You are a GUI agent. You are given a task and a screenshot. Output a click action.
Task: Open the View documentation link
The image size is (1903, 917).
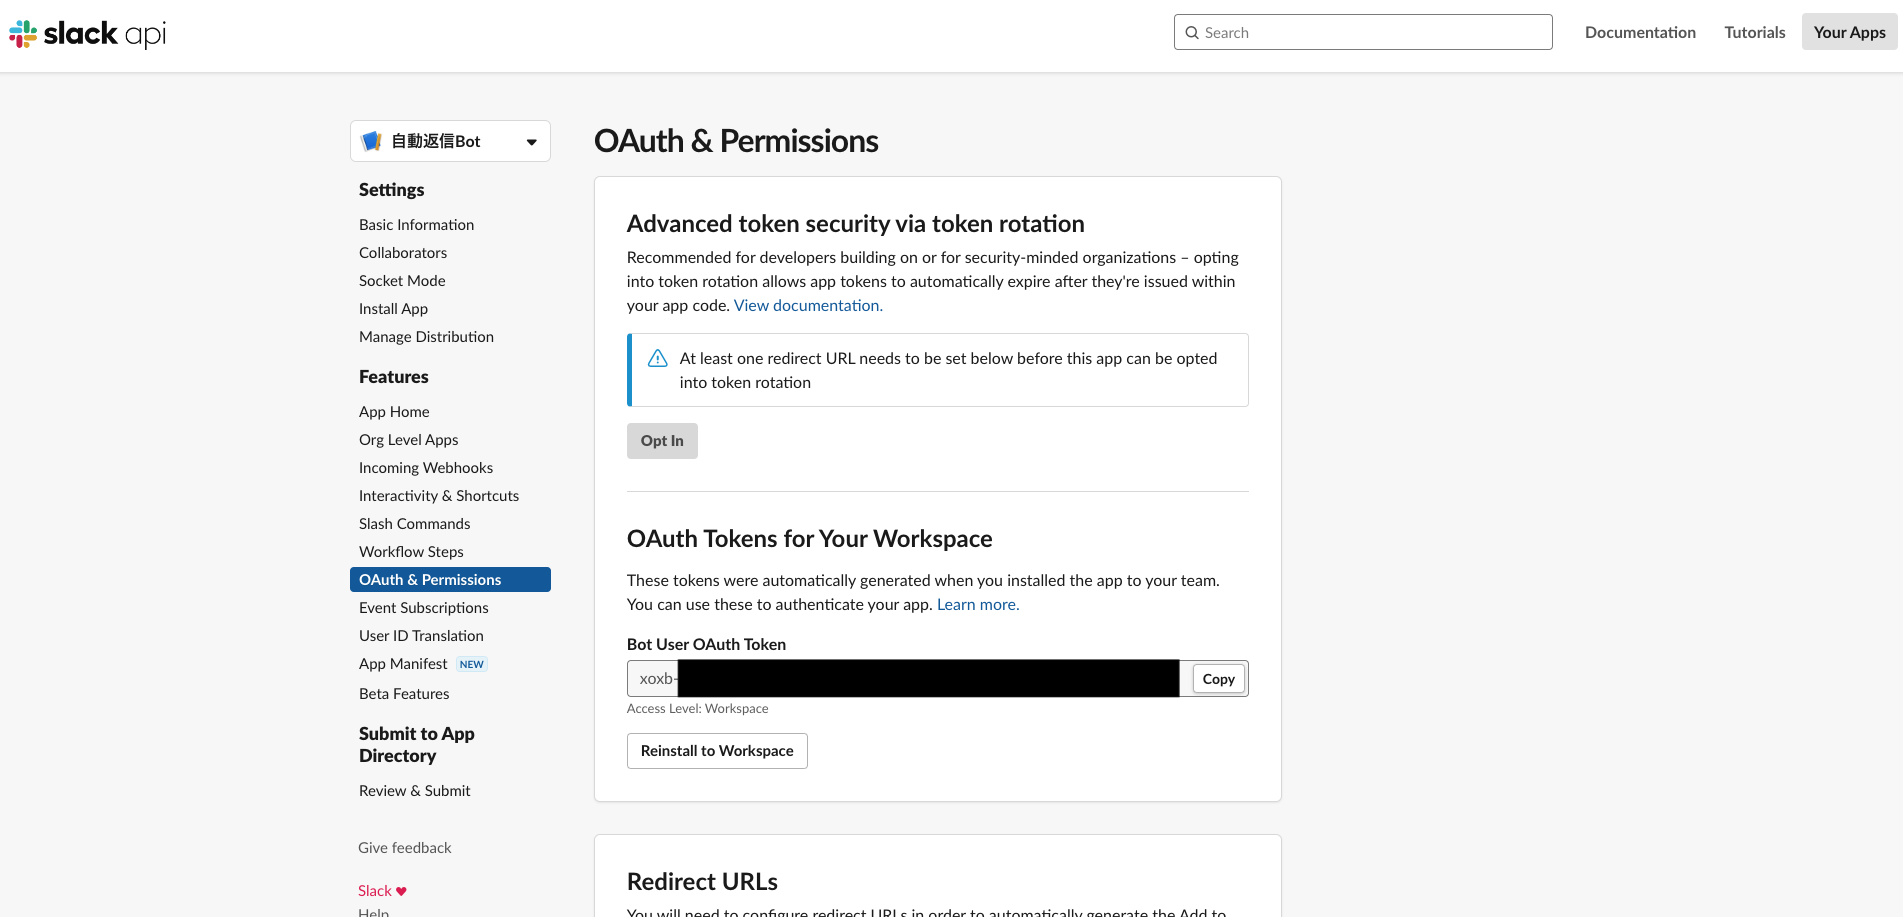tap(806, 305)
